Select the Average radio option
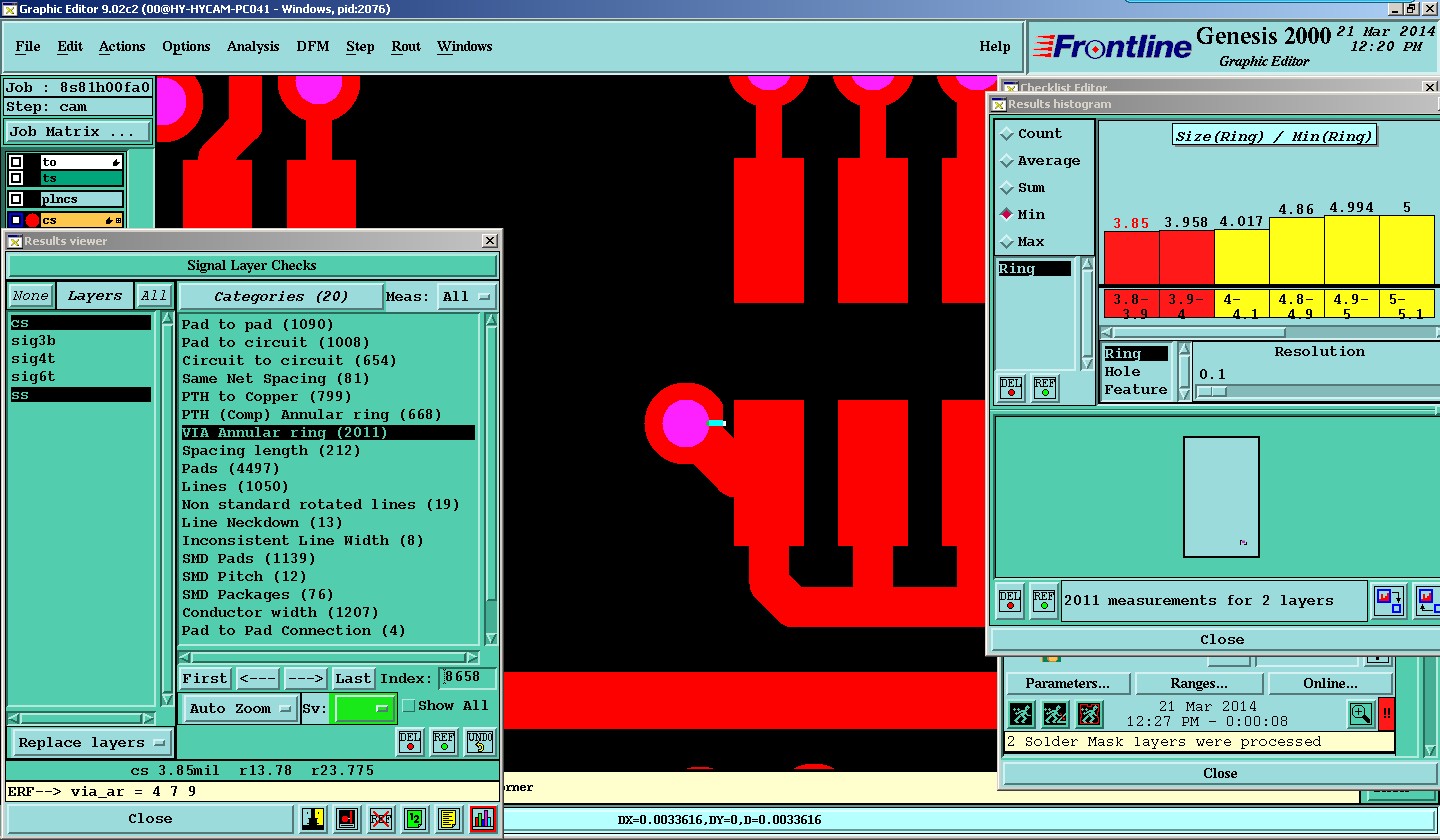This screenshot has width=1440, height=840. pyautogui.click(x=1007, y=161)
